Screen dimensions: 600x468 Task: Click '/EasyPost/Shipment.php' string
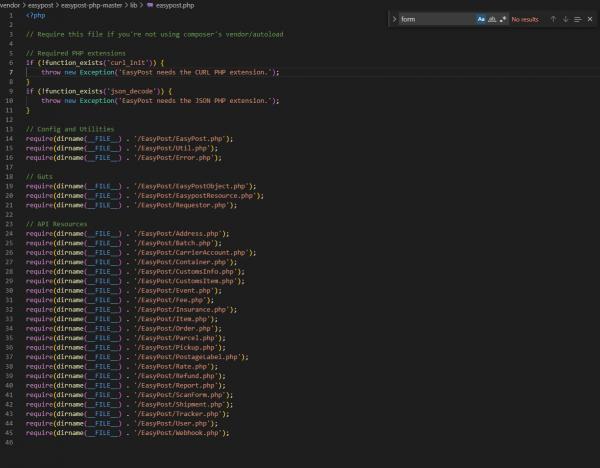180,404
